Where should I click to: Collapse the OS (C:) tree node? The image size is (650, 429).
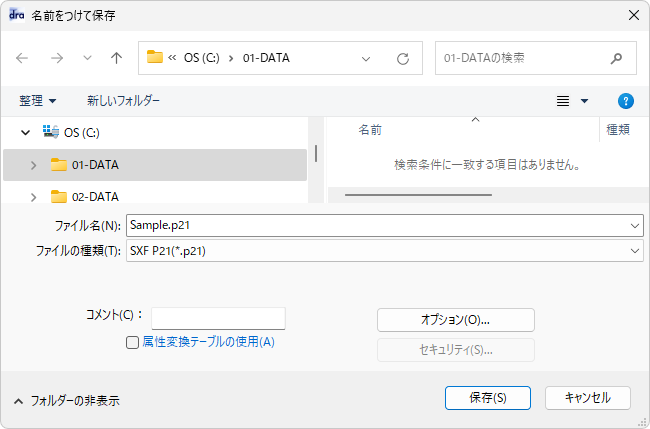coord(26,133)
